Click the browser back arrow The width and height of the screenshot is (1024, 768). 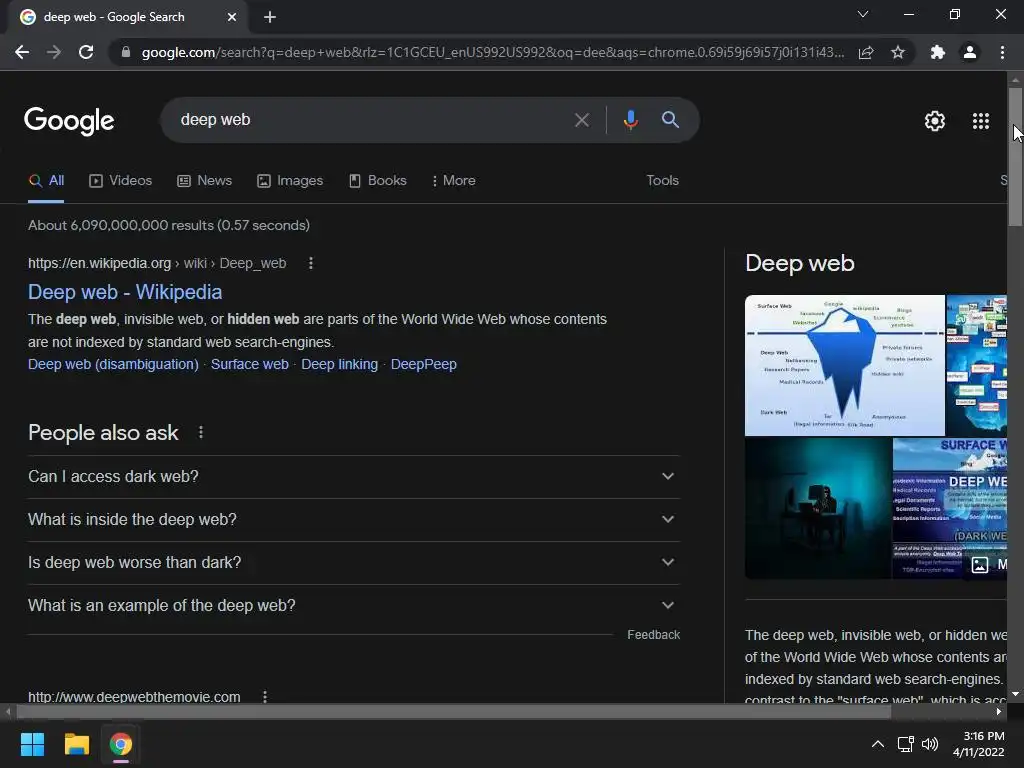[22, 52]
